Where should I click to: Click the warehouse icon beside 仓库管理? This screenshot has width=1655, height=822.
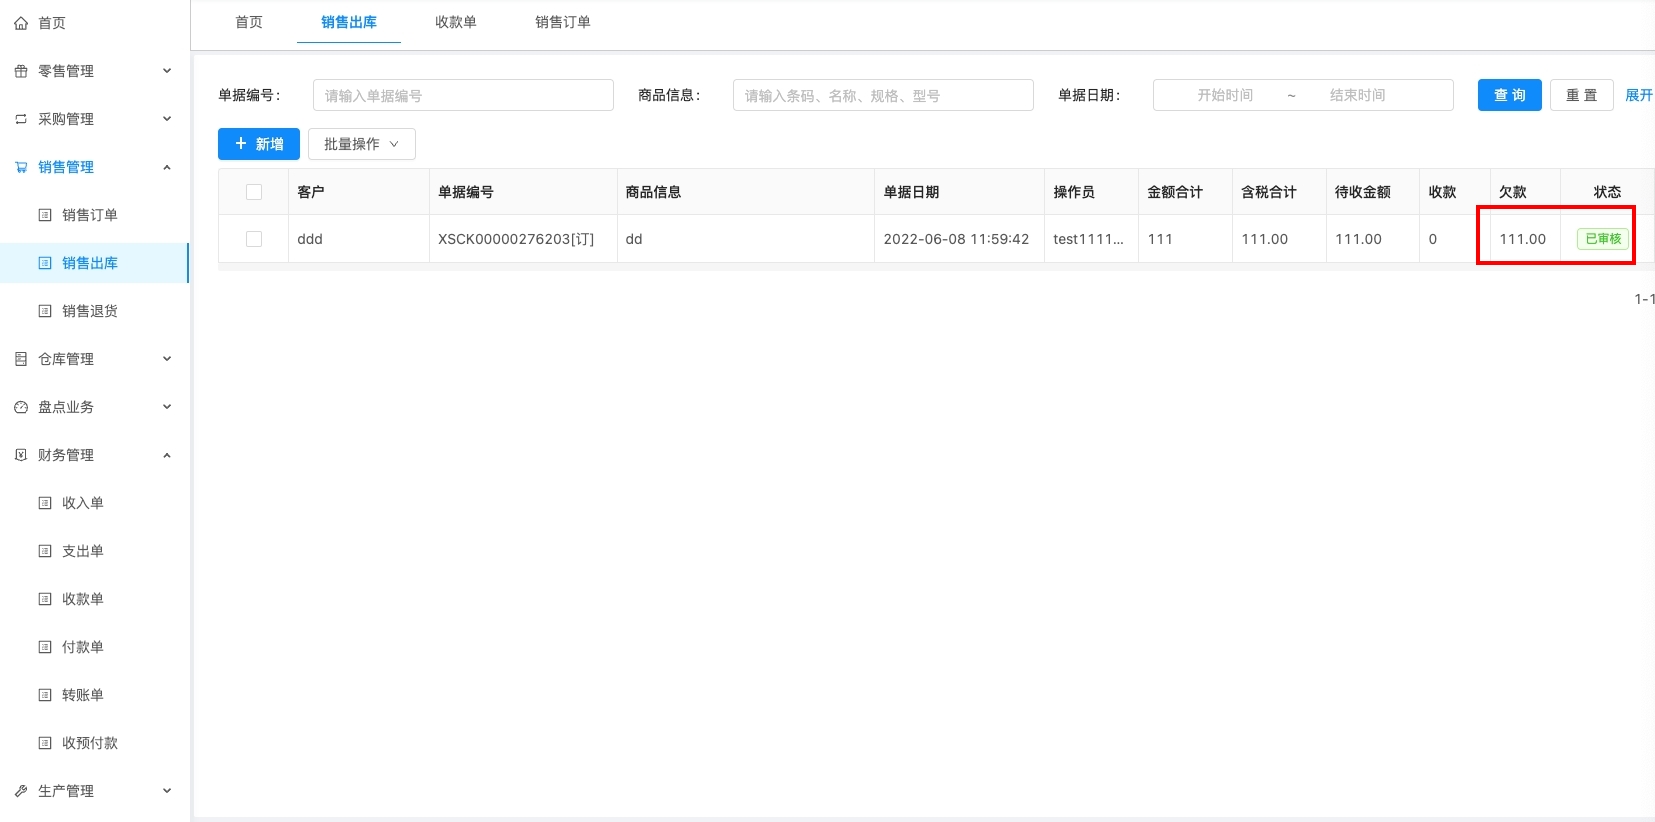coord(21,359)
